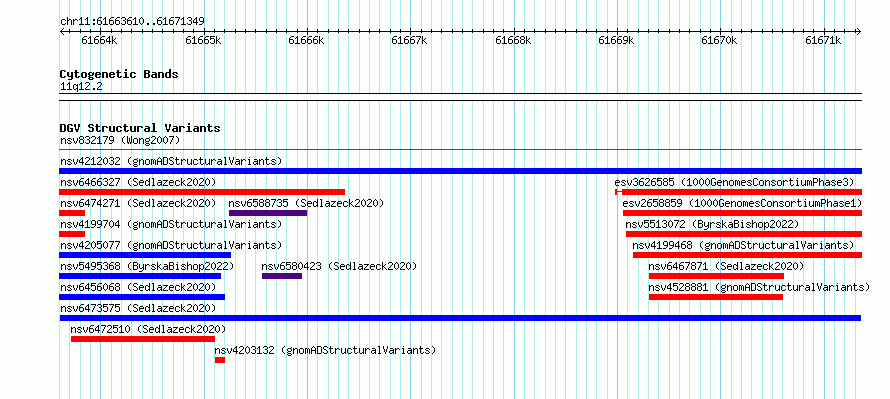Click the blue bar under nsv6456068
890x399 pixels.
click(142, 297)
